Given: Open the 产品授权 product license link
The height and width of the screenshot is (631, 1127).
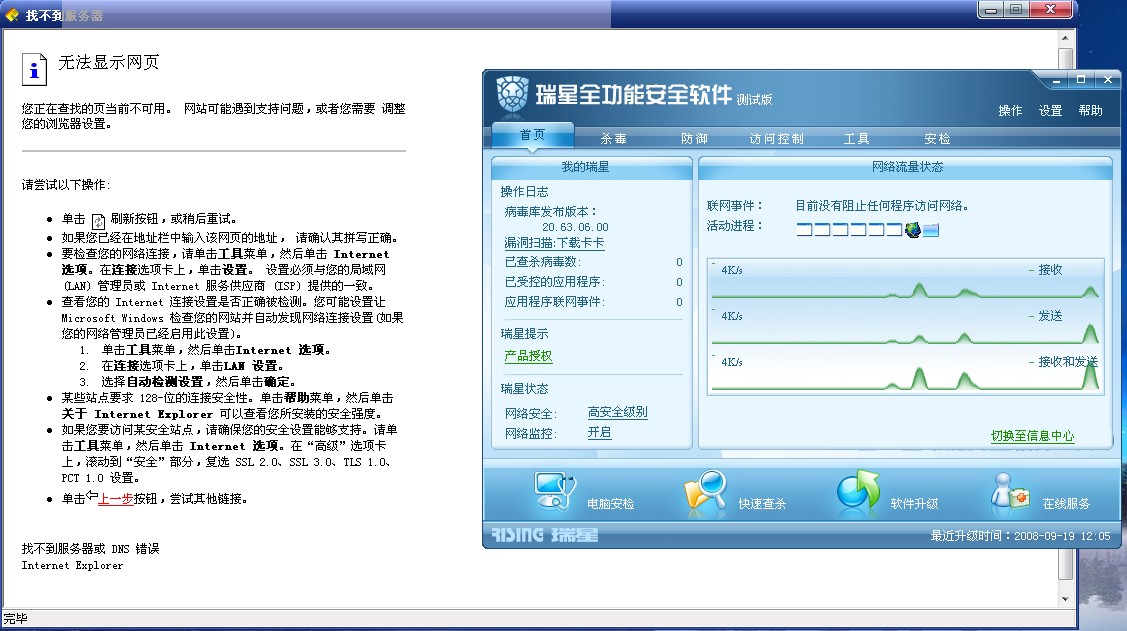Looking at the screenshot, I should [x=528, y=356].
